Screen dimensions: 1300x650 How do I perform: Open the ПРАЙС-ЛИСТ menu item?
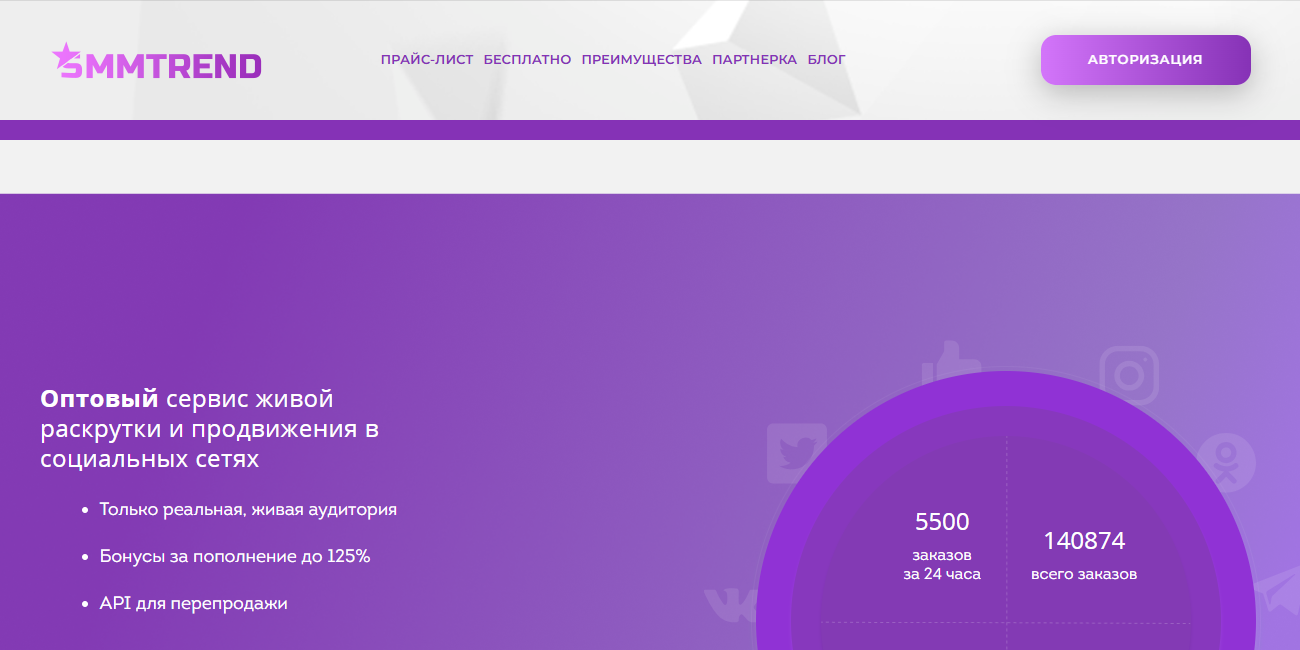pos(427,60)
